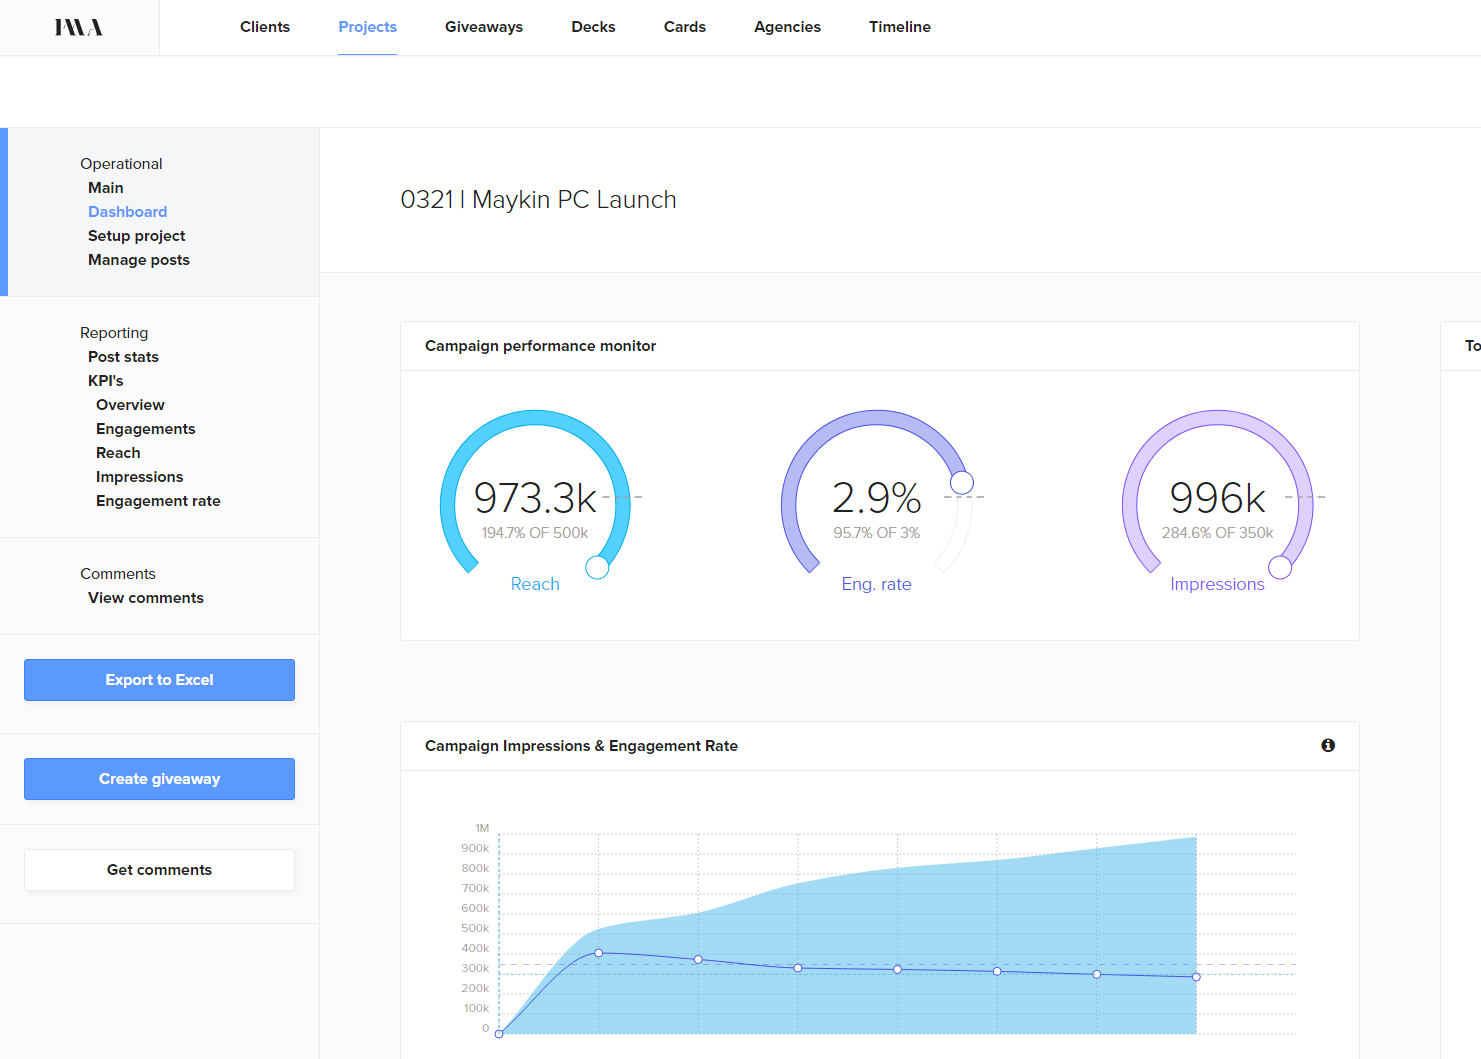Navigate to the Agencies tab
This screenshot has height=1059, width=1481.
point(787,27)
